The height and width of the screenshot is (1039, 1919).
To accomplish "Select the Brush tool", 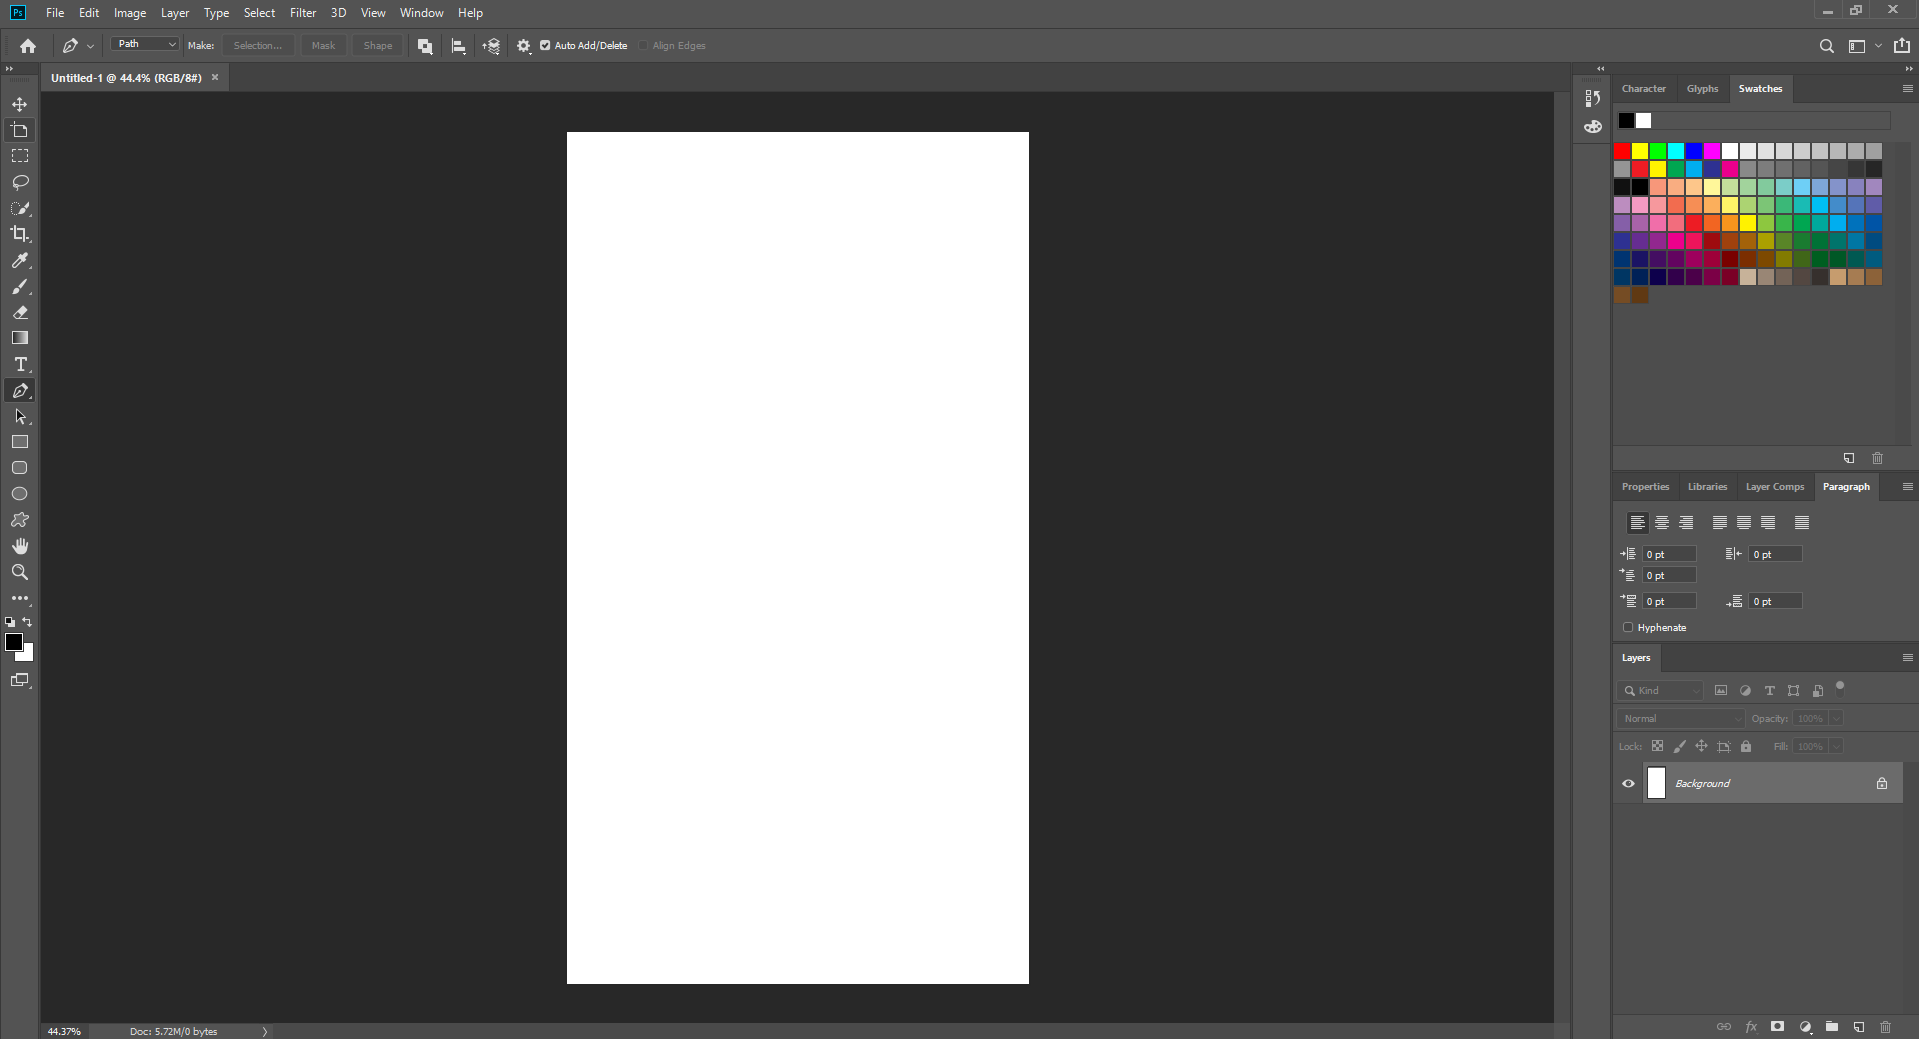I will click(19, 287).
